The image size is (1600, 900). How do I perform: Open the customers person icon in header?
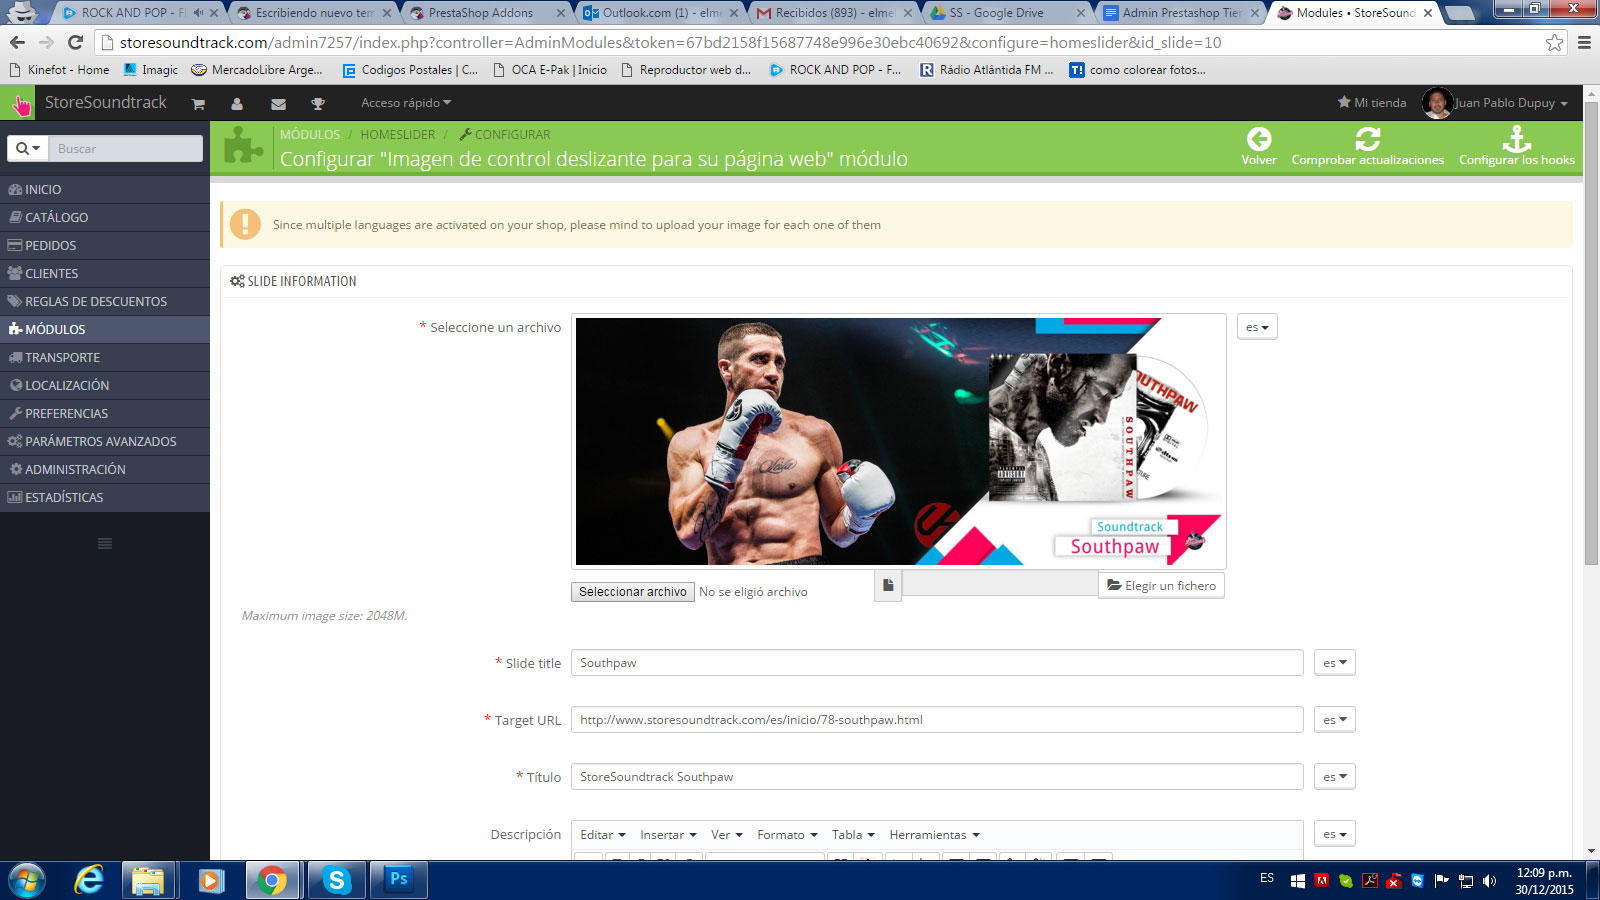(237, 104)
